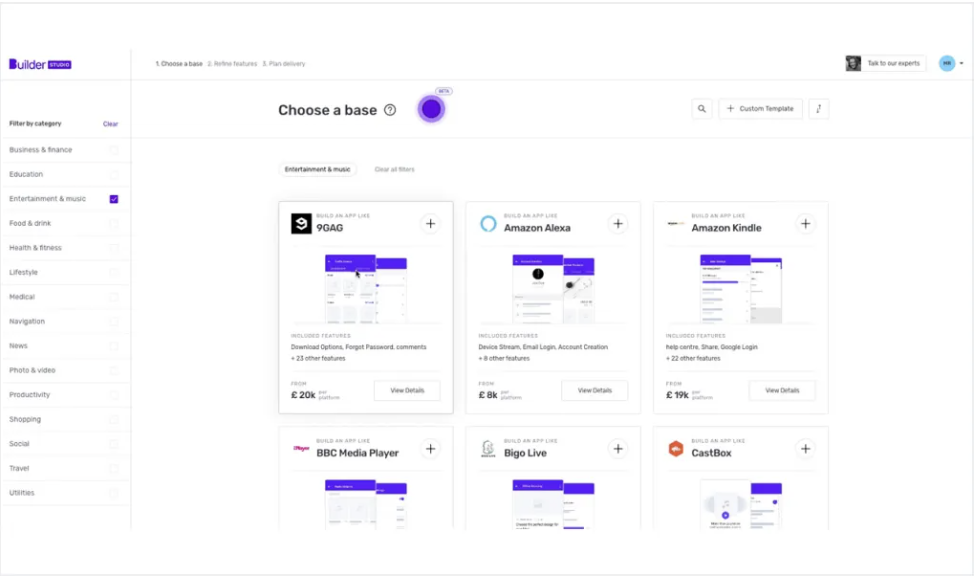The image size is (974, 576).
Task: Click the Amazon Alexa ring logo
Action: tap(488, 224)
